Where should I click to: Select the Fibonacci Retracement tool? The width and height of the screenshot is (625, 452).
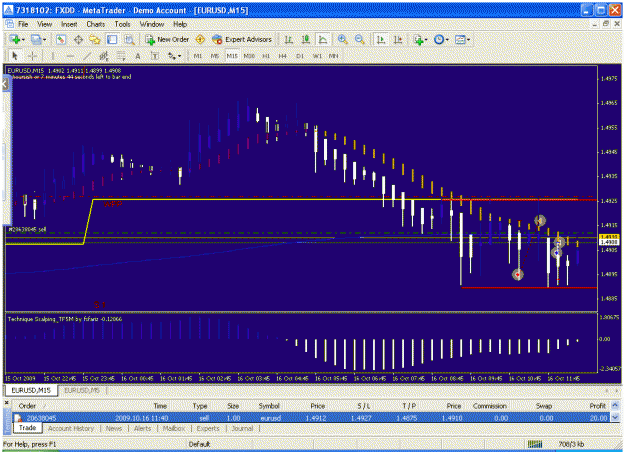121,56
